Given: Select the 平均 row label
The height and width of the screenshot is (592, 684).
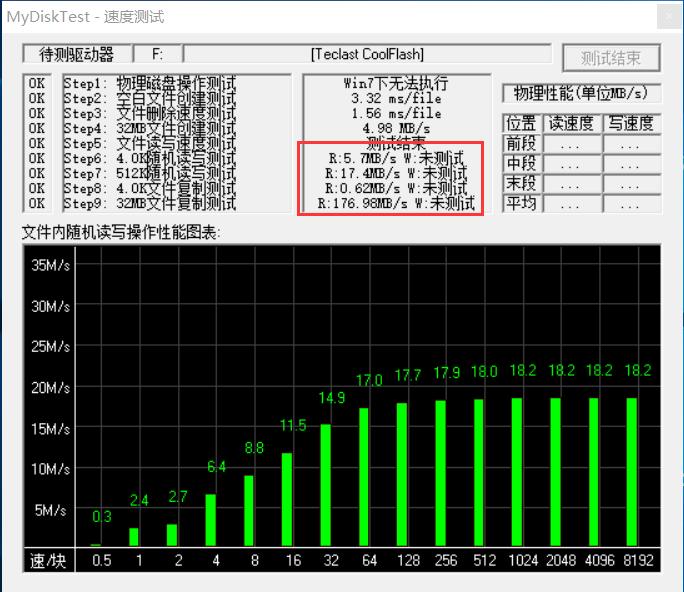Looking at the screenshot, I should [521, 204].
